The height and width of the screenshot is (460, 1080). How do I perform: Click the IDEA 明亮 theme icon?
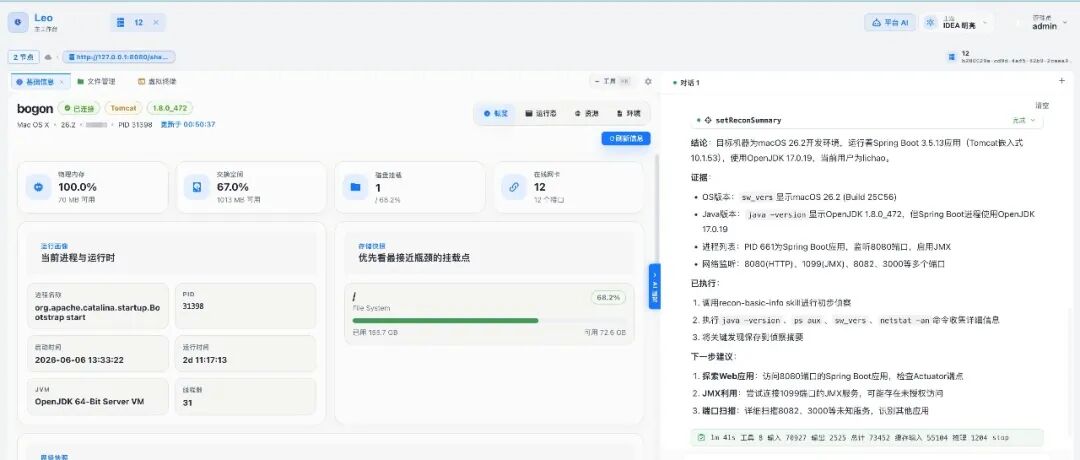pos(931,23)
